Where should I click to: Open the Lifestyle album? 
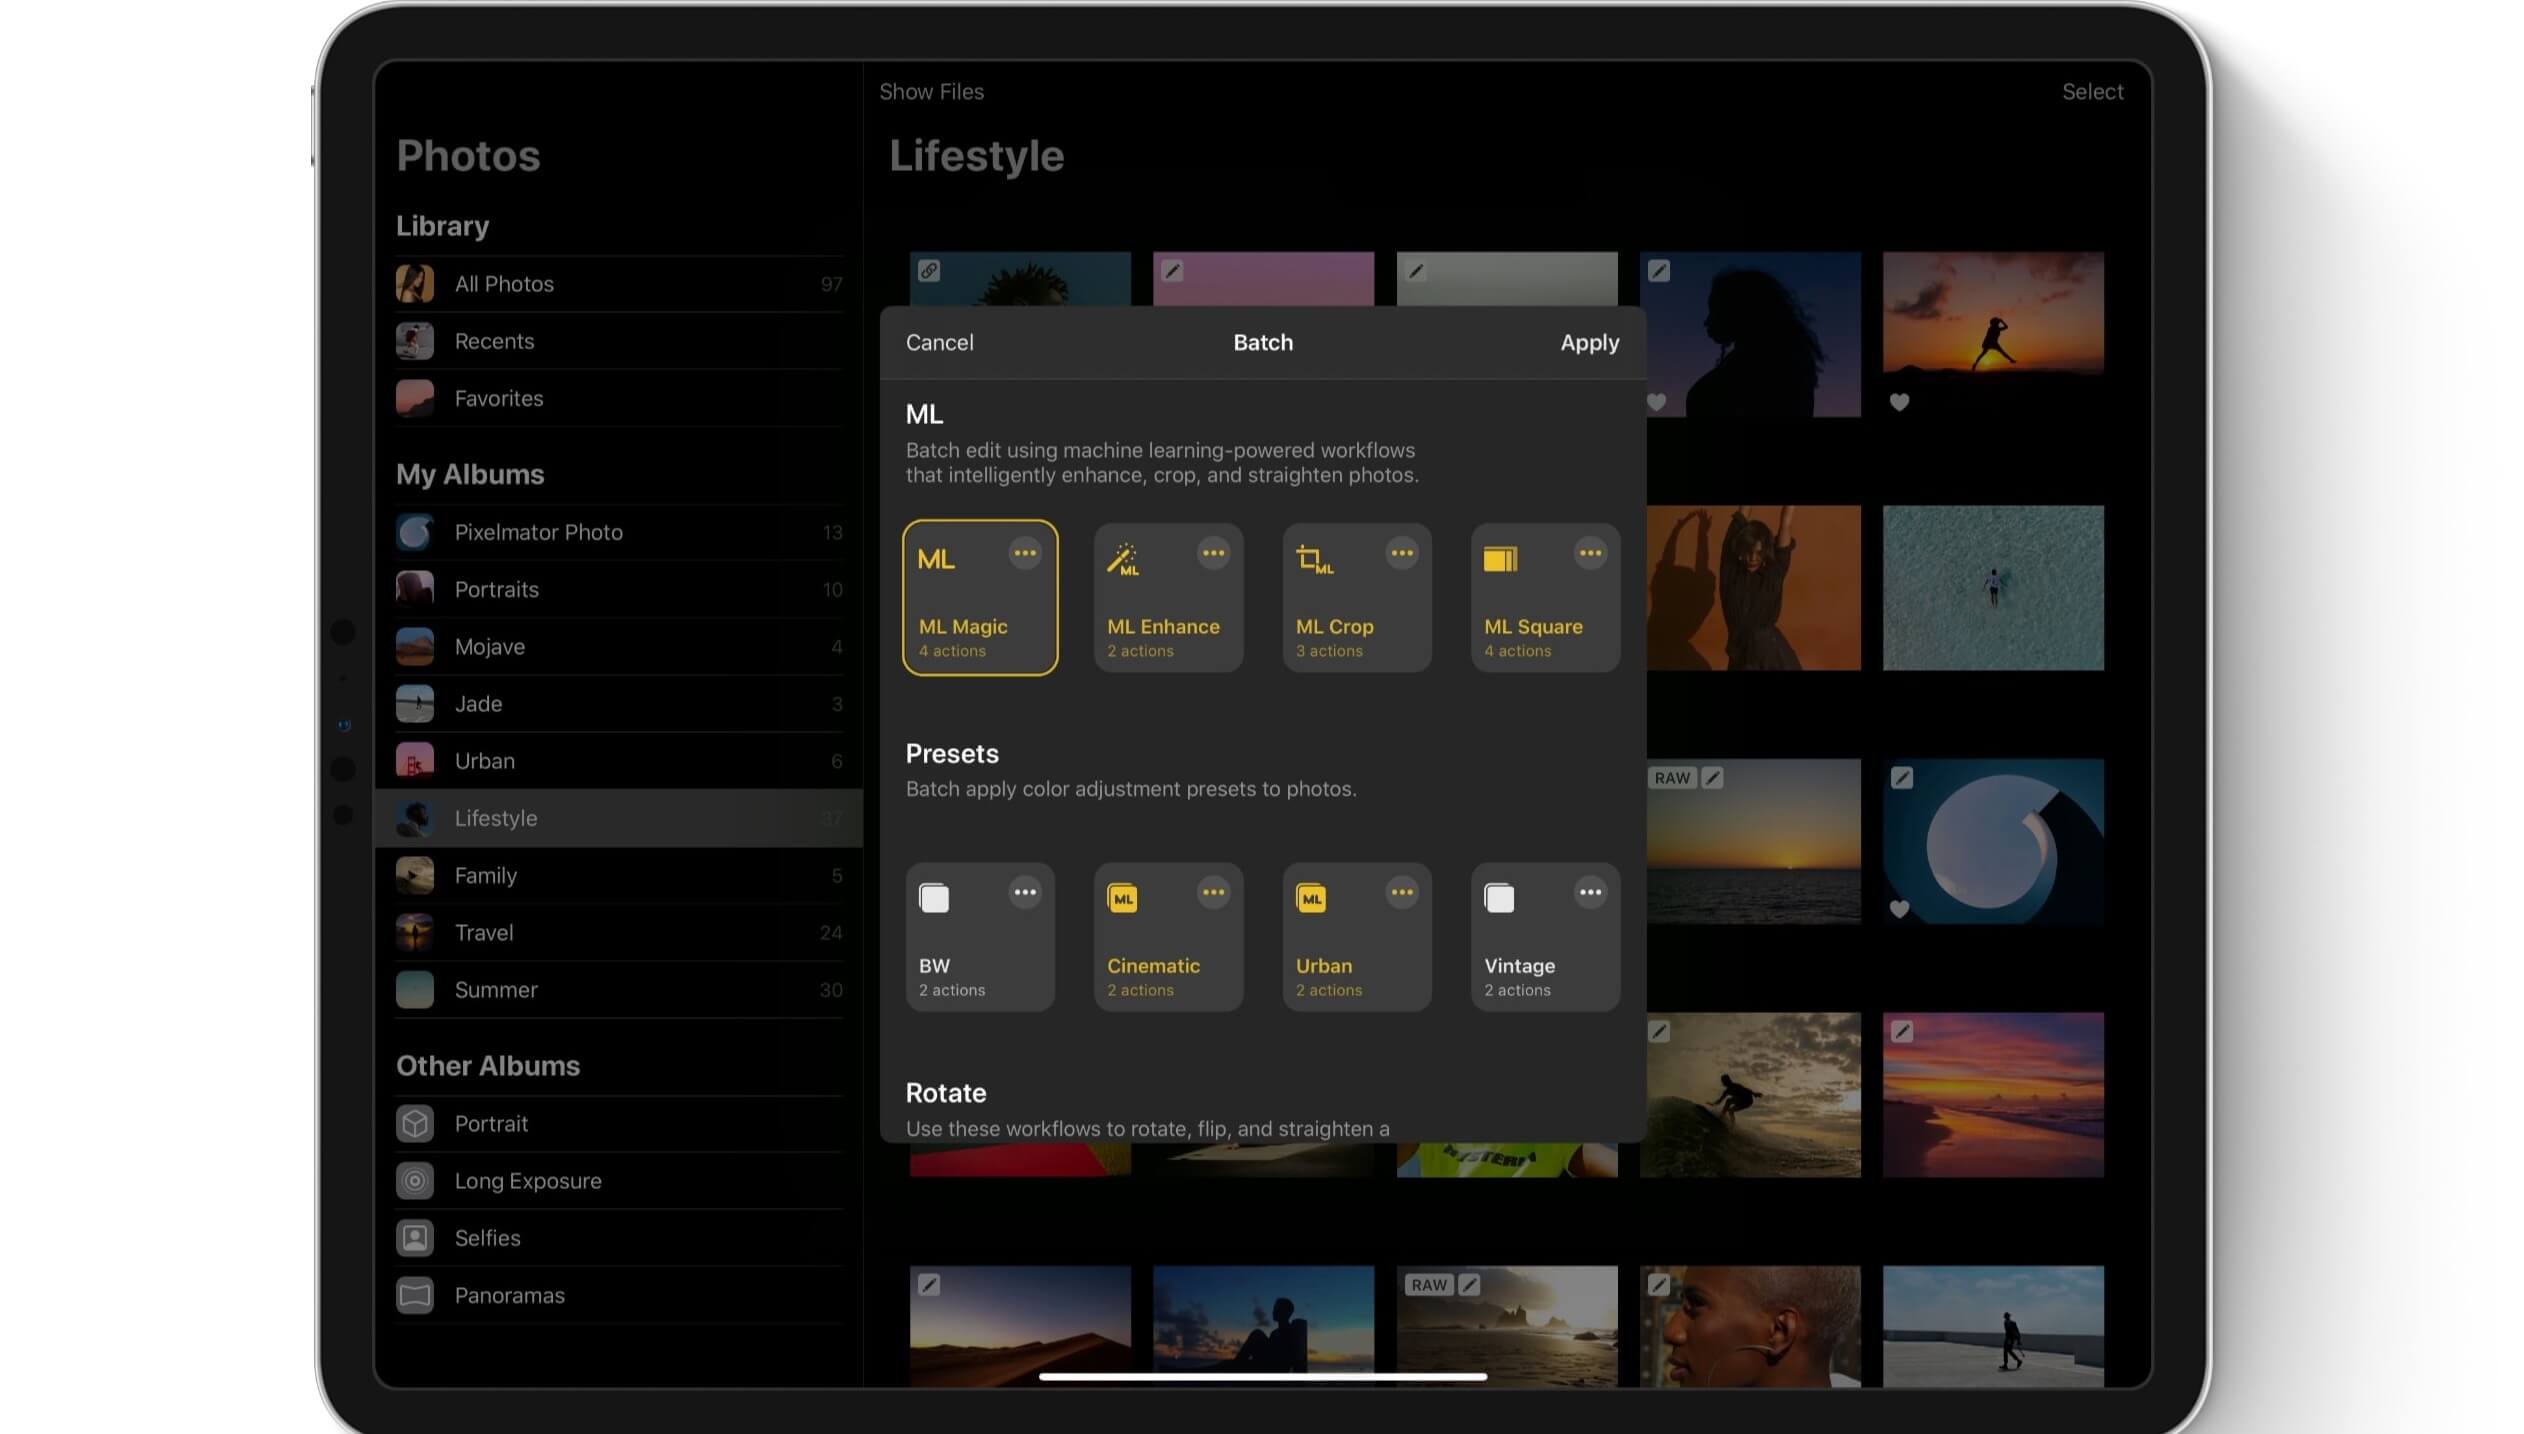[x=619, y=818]
